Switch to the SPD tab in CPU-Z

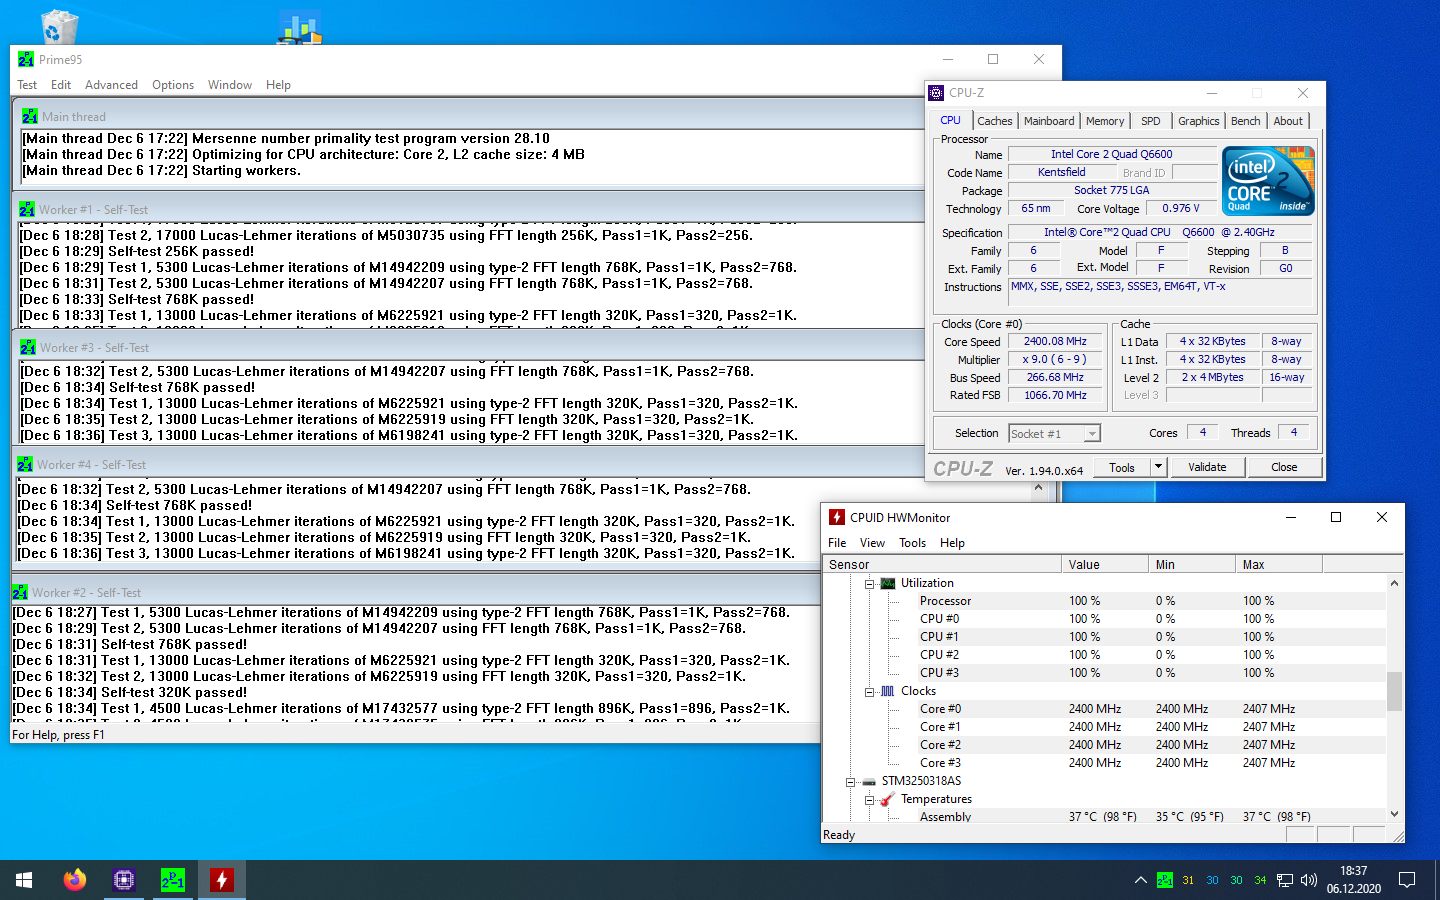pyautogui.click(x=1151, y=121)
